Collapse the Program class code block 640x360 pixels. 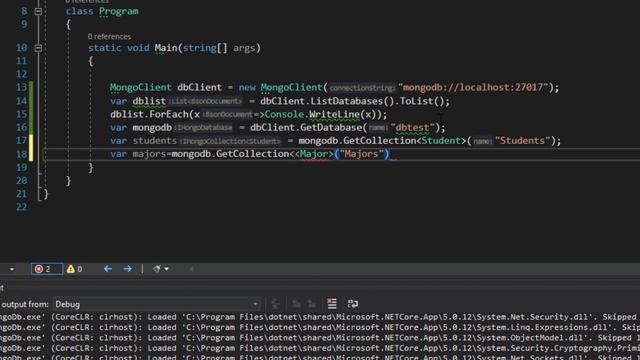[x=38, y=11]
